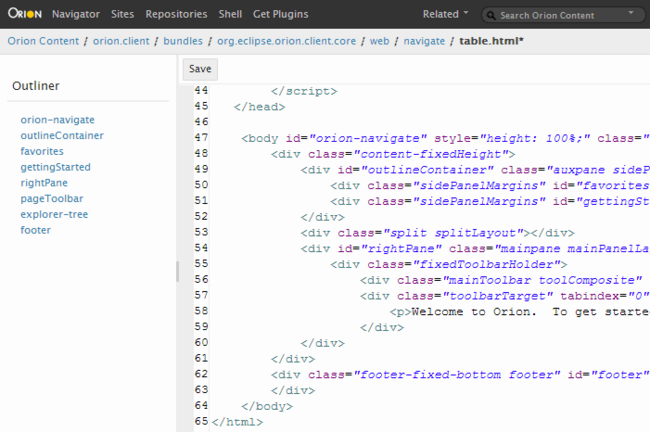Click line number 65 in the gutter

click(201, 421)
